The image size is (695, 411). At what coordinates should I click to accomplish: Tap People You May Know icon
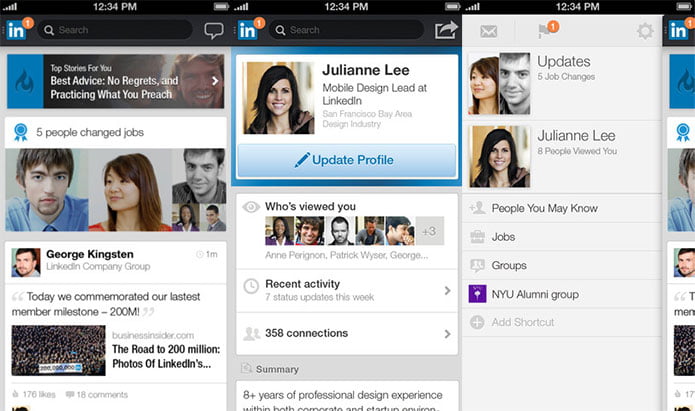tap(477, 208)
